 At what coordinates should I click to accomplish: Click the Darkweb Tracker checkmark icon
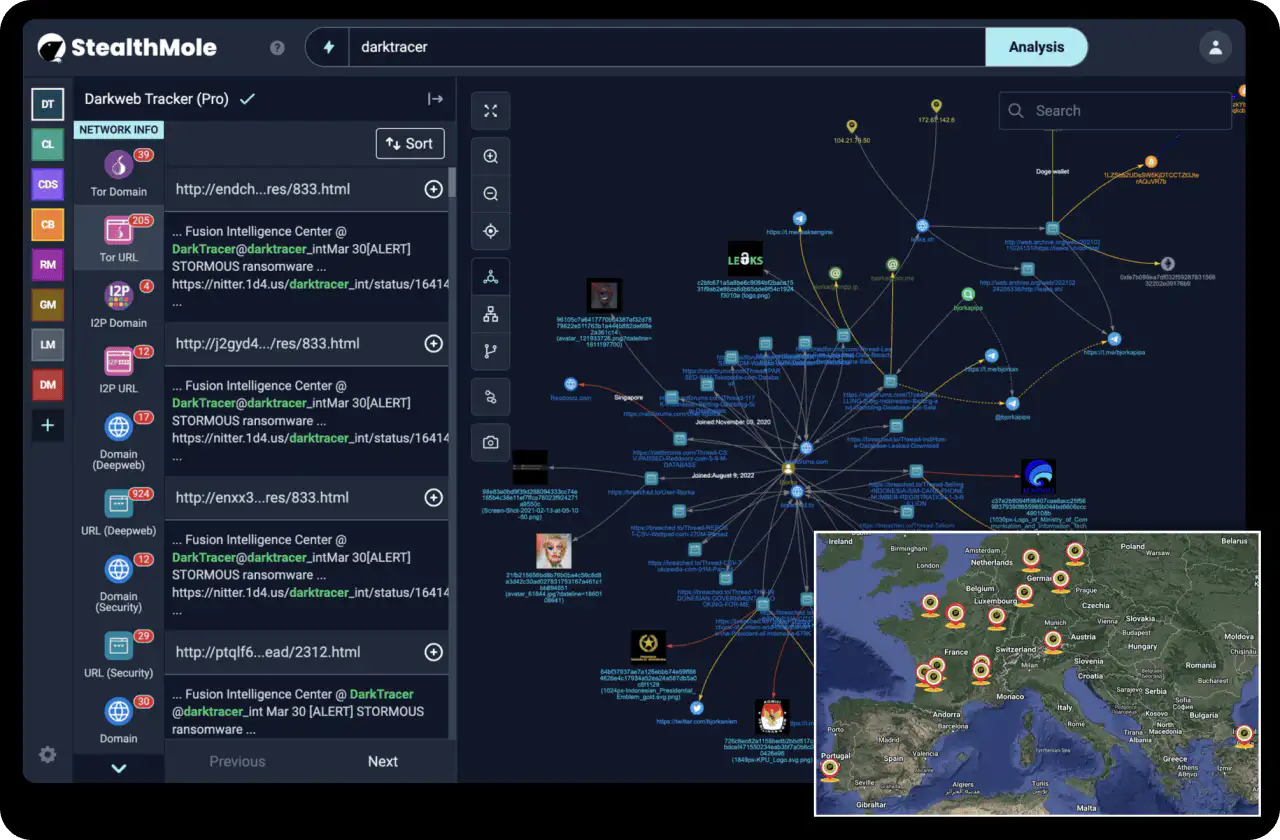248,99
